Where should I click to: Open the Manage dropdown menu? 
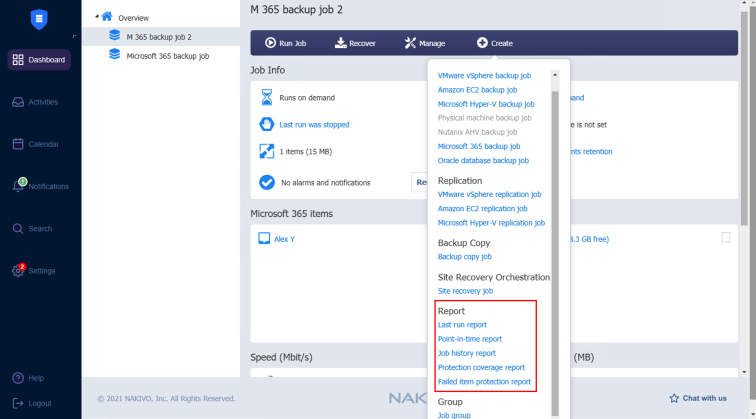425,43
